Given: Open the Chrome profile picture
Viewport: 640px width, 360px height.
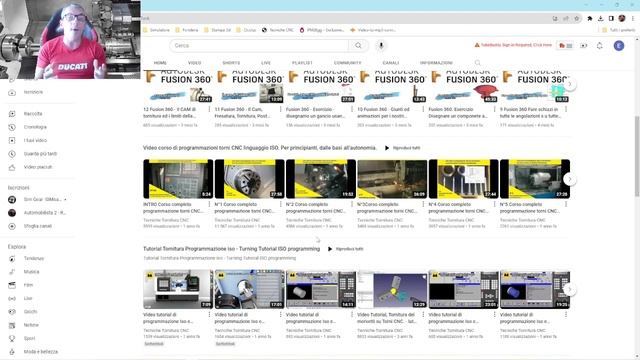Looking at the screenshot, I should point(622,18).
